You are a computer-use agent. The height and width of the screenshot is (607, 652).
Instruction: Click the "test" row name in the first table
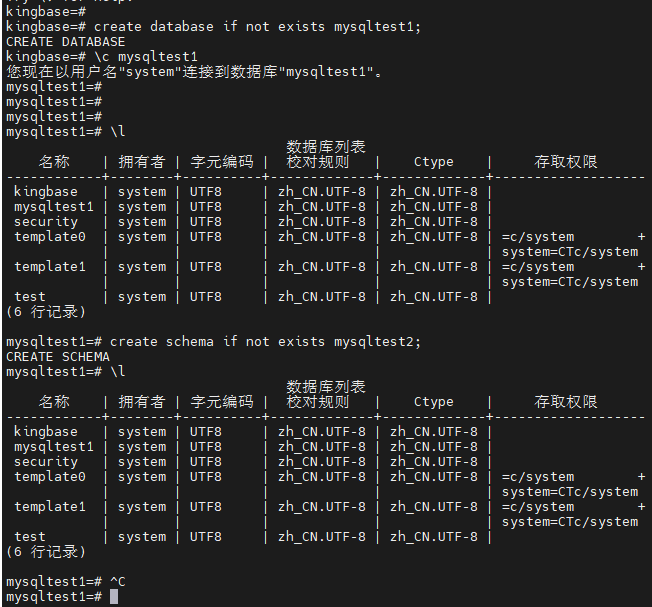pyautogui.click(x=30, y=297)
